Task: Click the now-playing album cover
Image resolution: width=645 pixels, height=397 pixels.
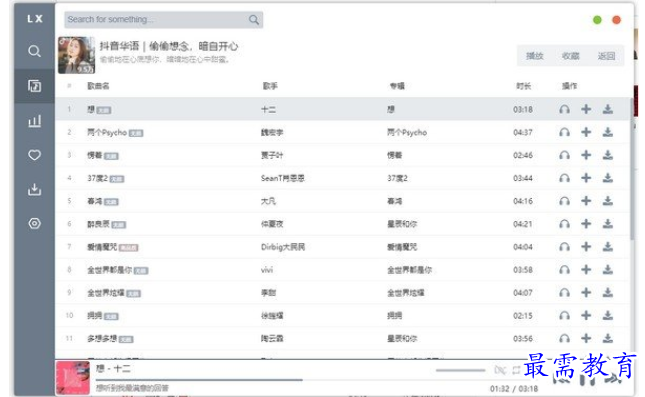Action: [x=73, y=378]
